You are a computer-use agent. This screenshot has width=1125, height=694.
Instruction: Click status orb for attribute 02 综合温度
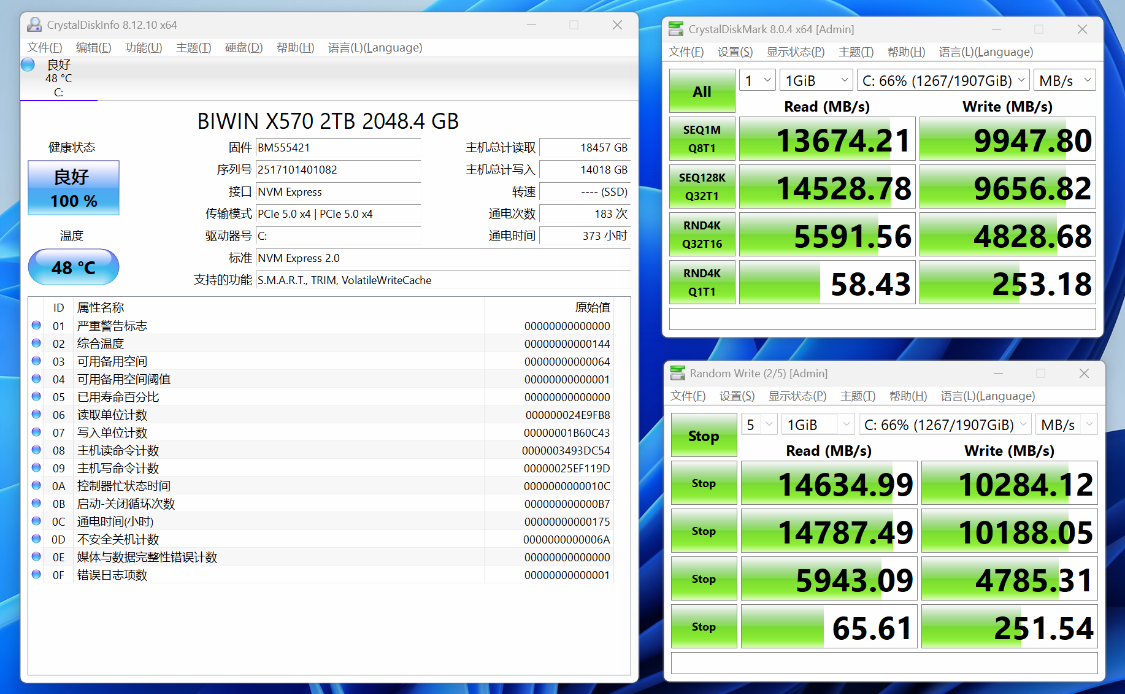click(37, 343)
